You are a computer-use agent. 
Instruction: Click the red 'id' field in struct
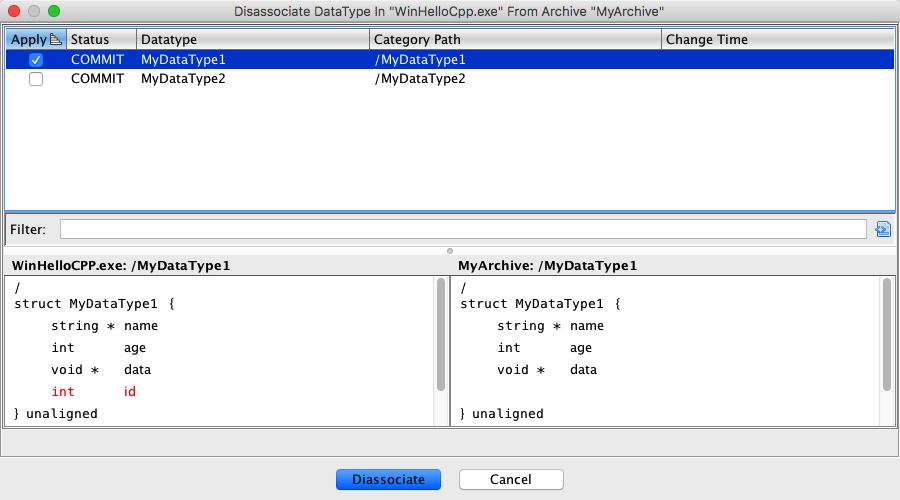coord(130,392)
